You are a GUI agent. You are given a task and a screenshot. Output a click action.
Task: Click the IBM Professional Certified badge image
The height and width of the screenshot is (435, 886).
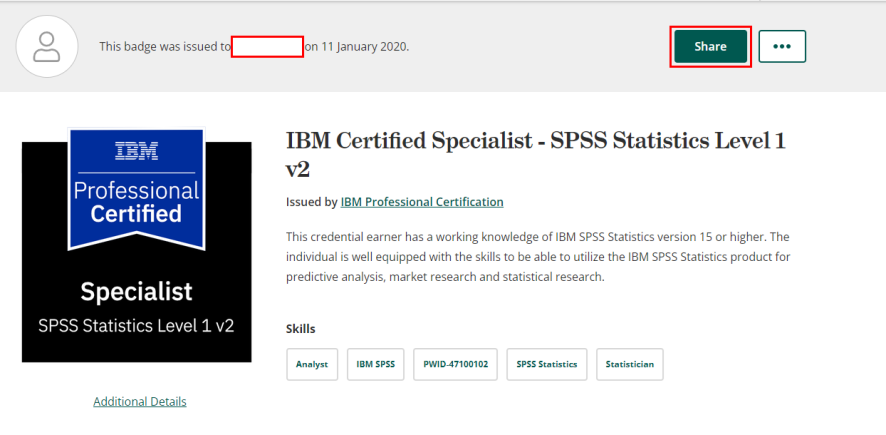click(x=137, y=245)
